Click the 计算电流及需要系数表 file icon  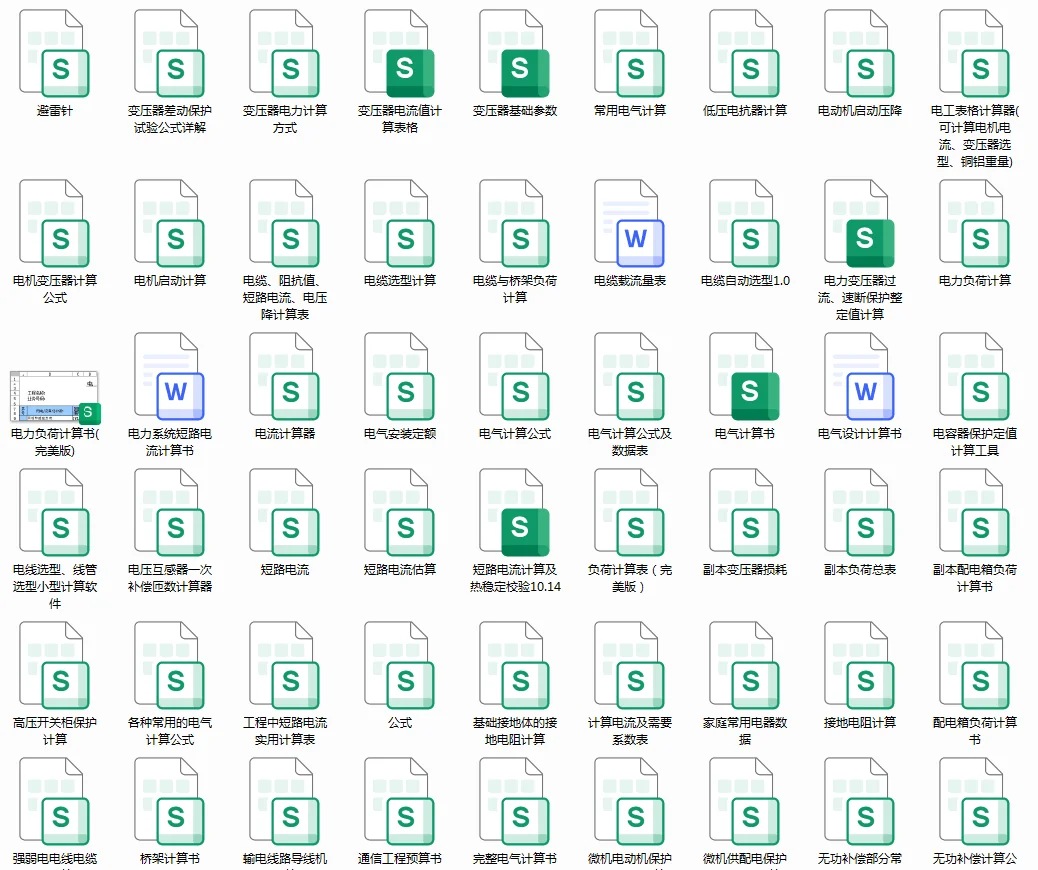[x=630, y=666]
